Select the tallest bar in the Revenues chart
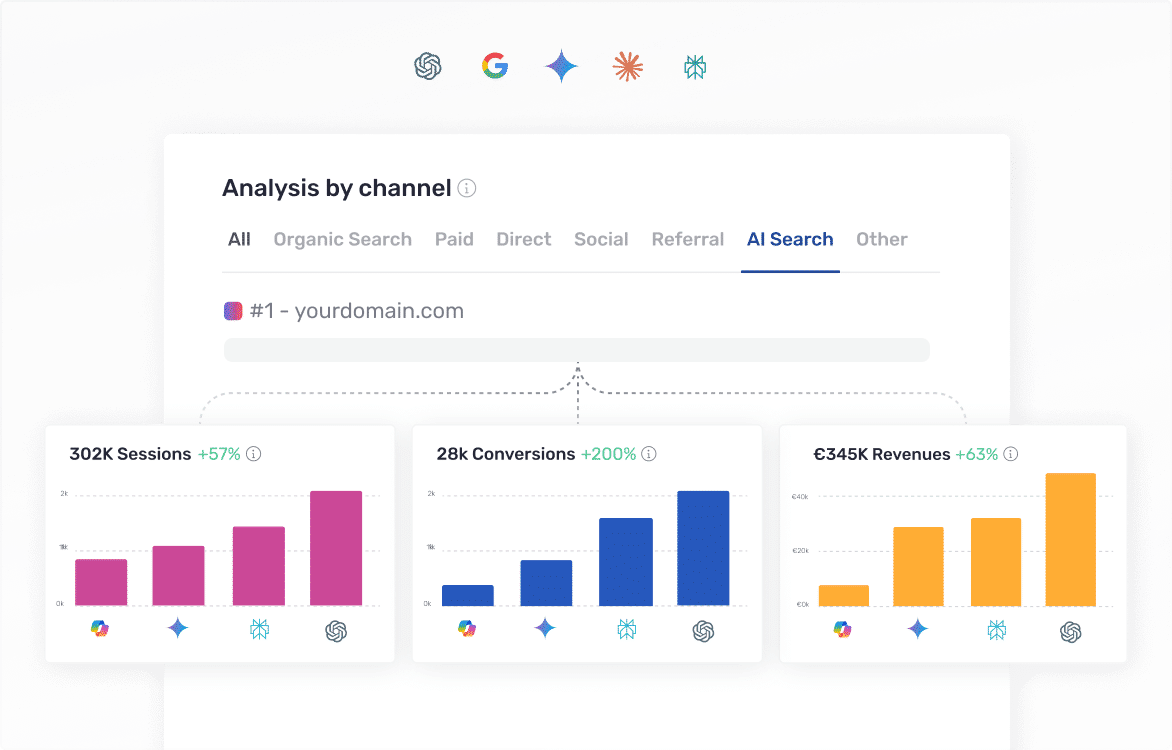 pos(1072,540)
